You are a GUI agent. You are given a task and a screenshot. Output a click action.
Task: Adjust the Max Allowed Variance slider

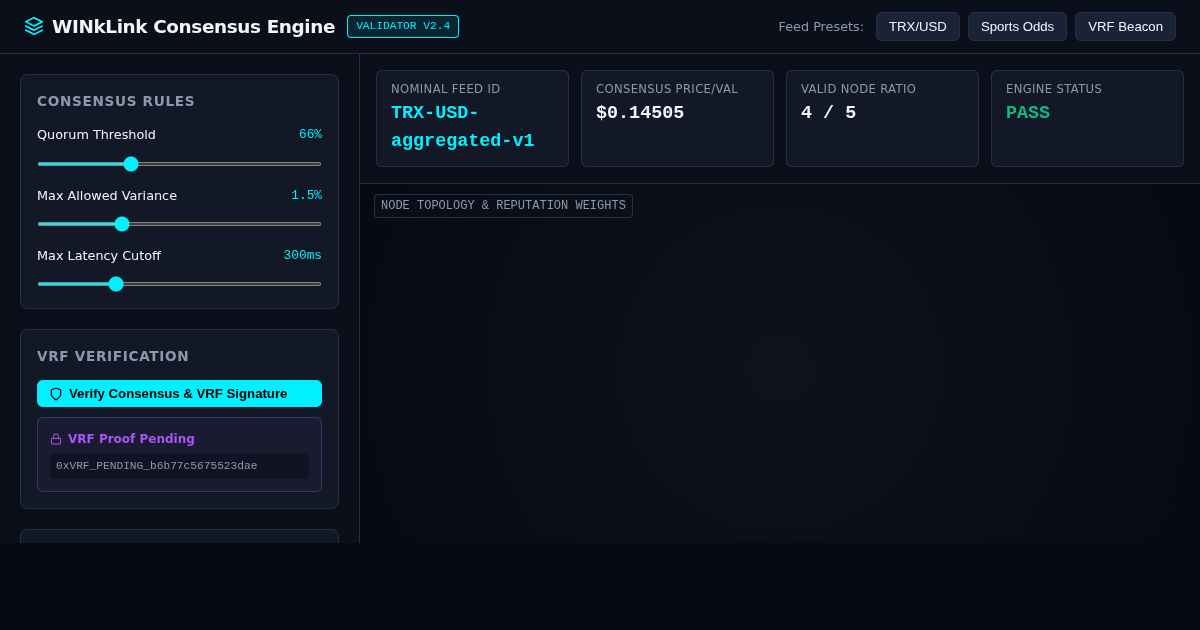[x=179, y=224]
